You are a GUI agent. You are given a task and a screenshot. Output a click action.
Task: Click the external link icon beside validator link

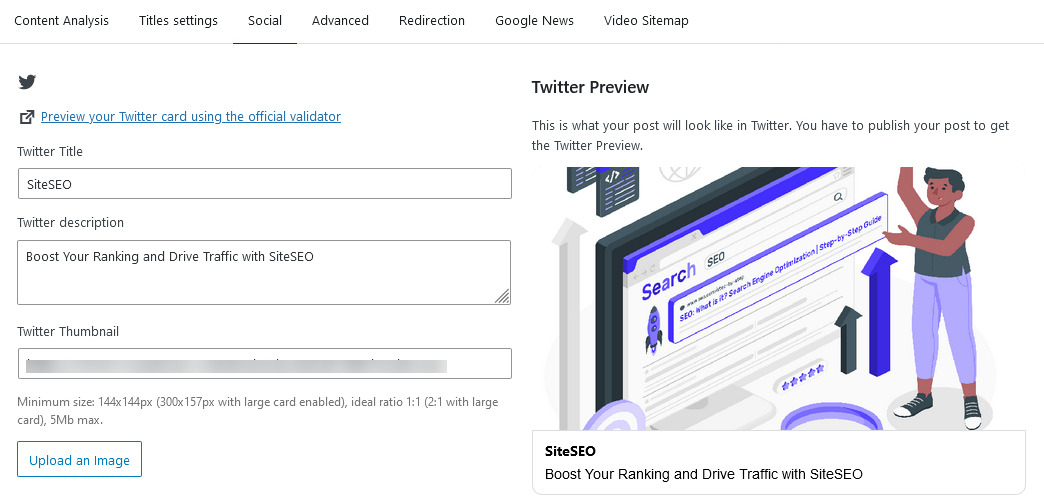(x=27, y=117)
